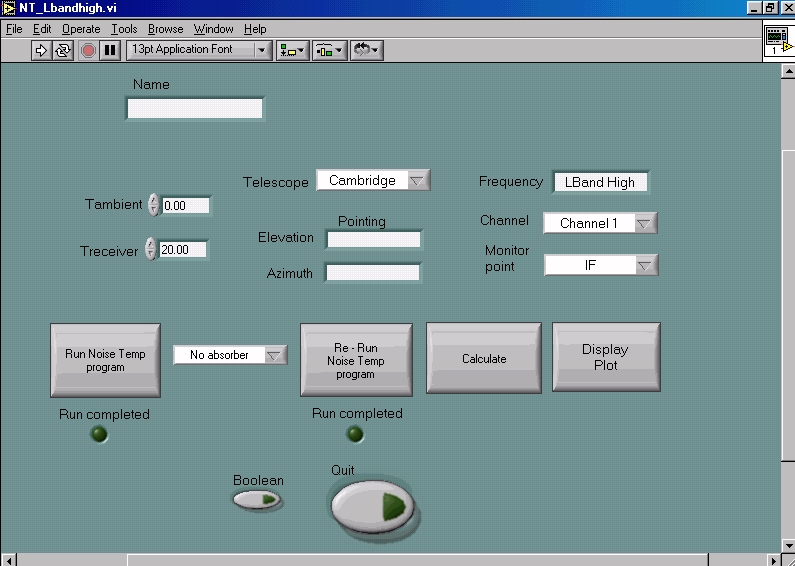Open the Align Objects toolbar menu

[x=293, y=50]
